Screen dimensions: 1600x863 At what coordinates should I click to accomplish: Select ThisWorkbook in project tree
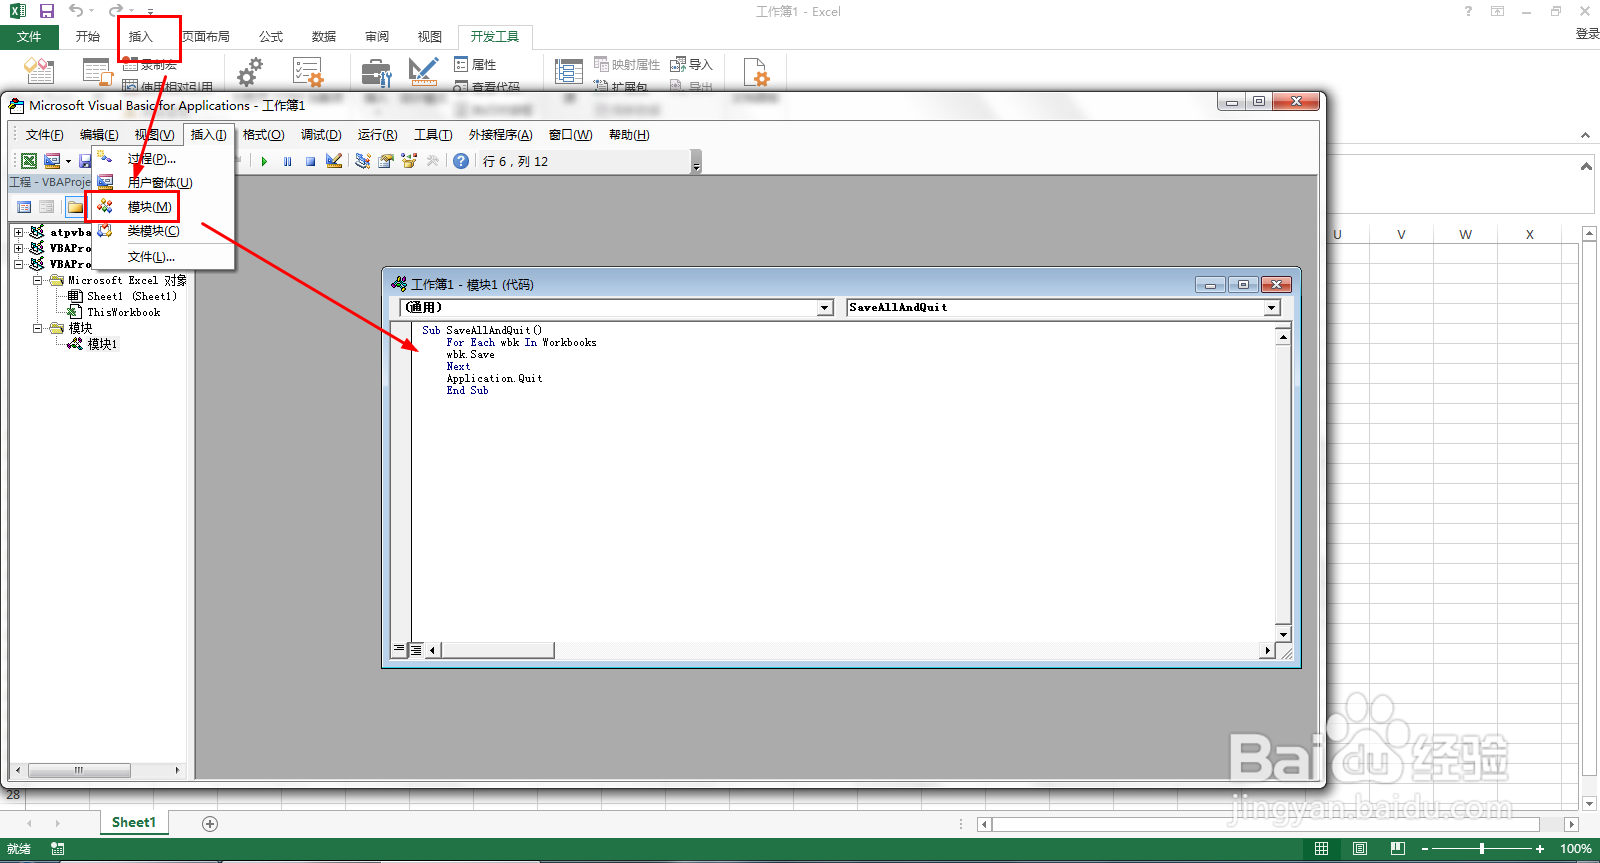tap(123, 312)
